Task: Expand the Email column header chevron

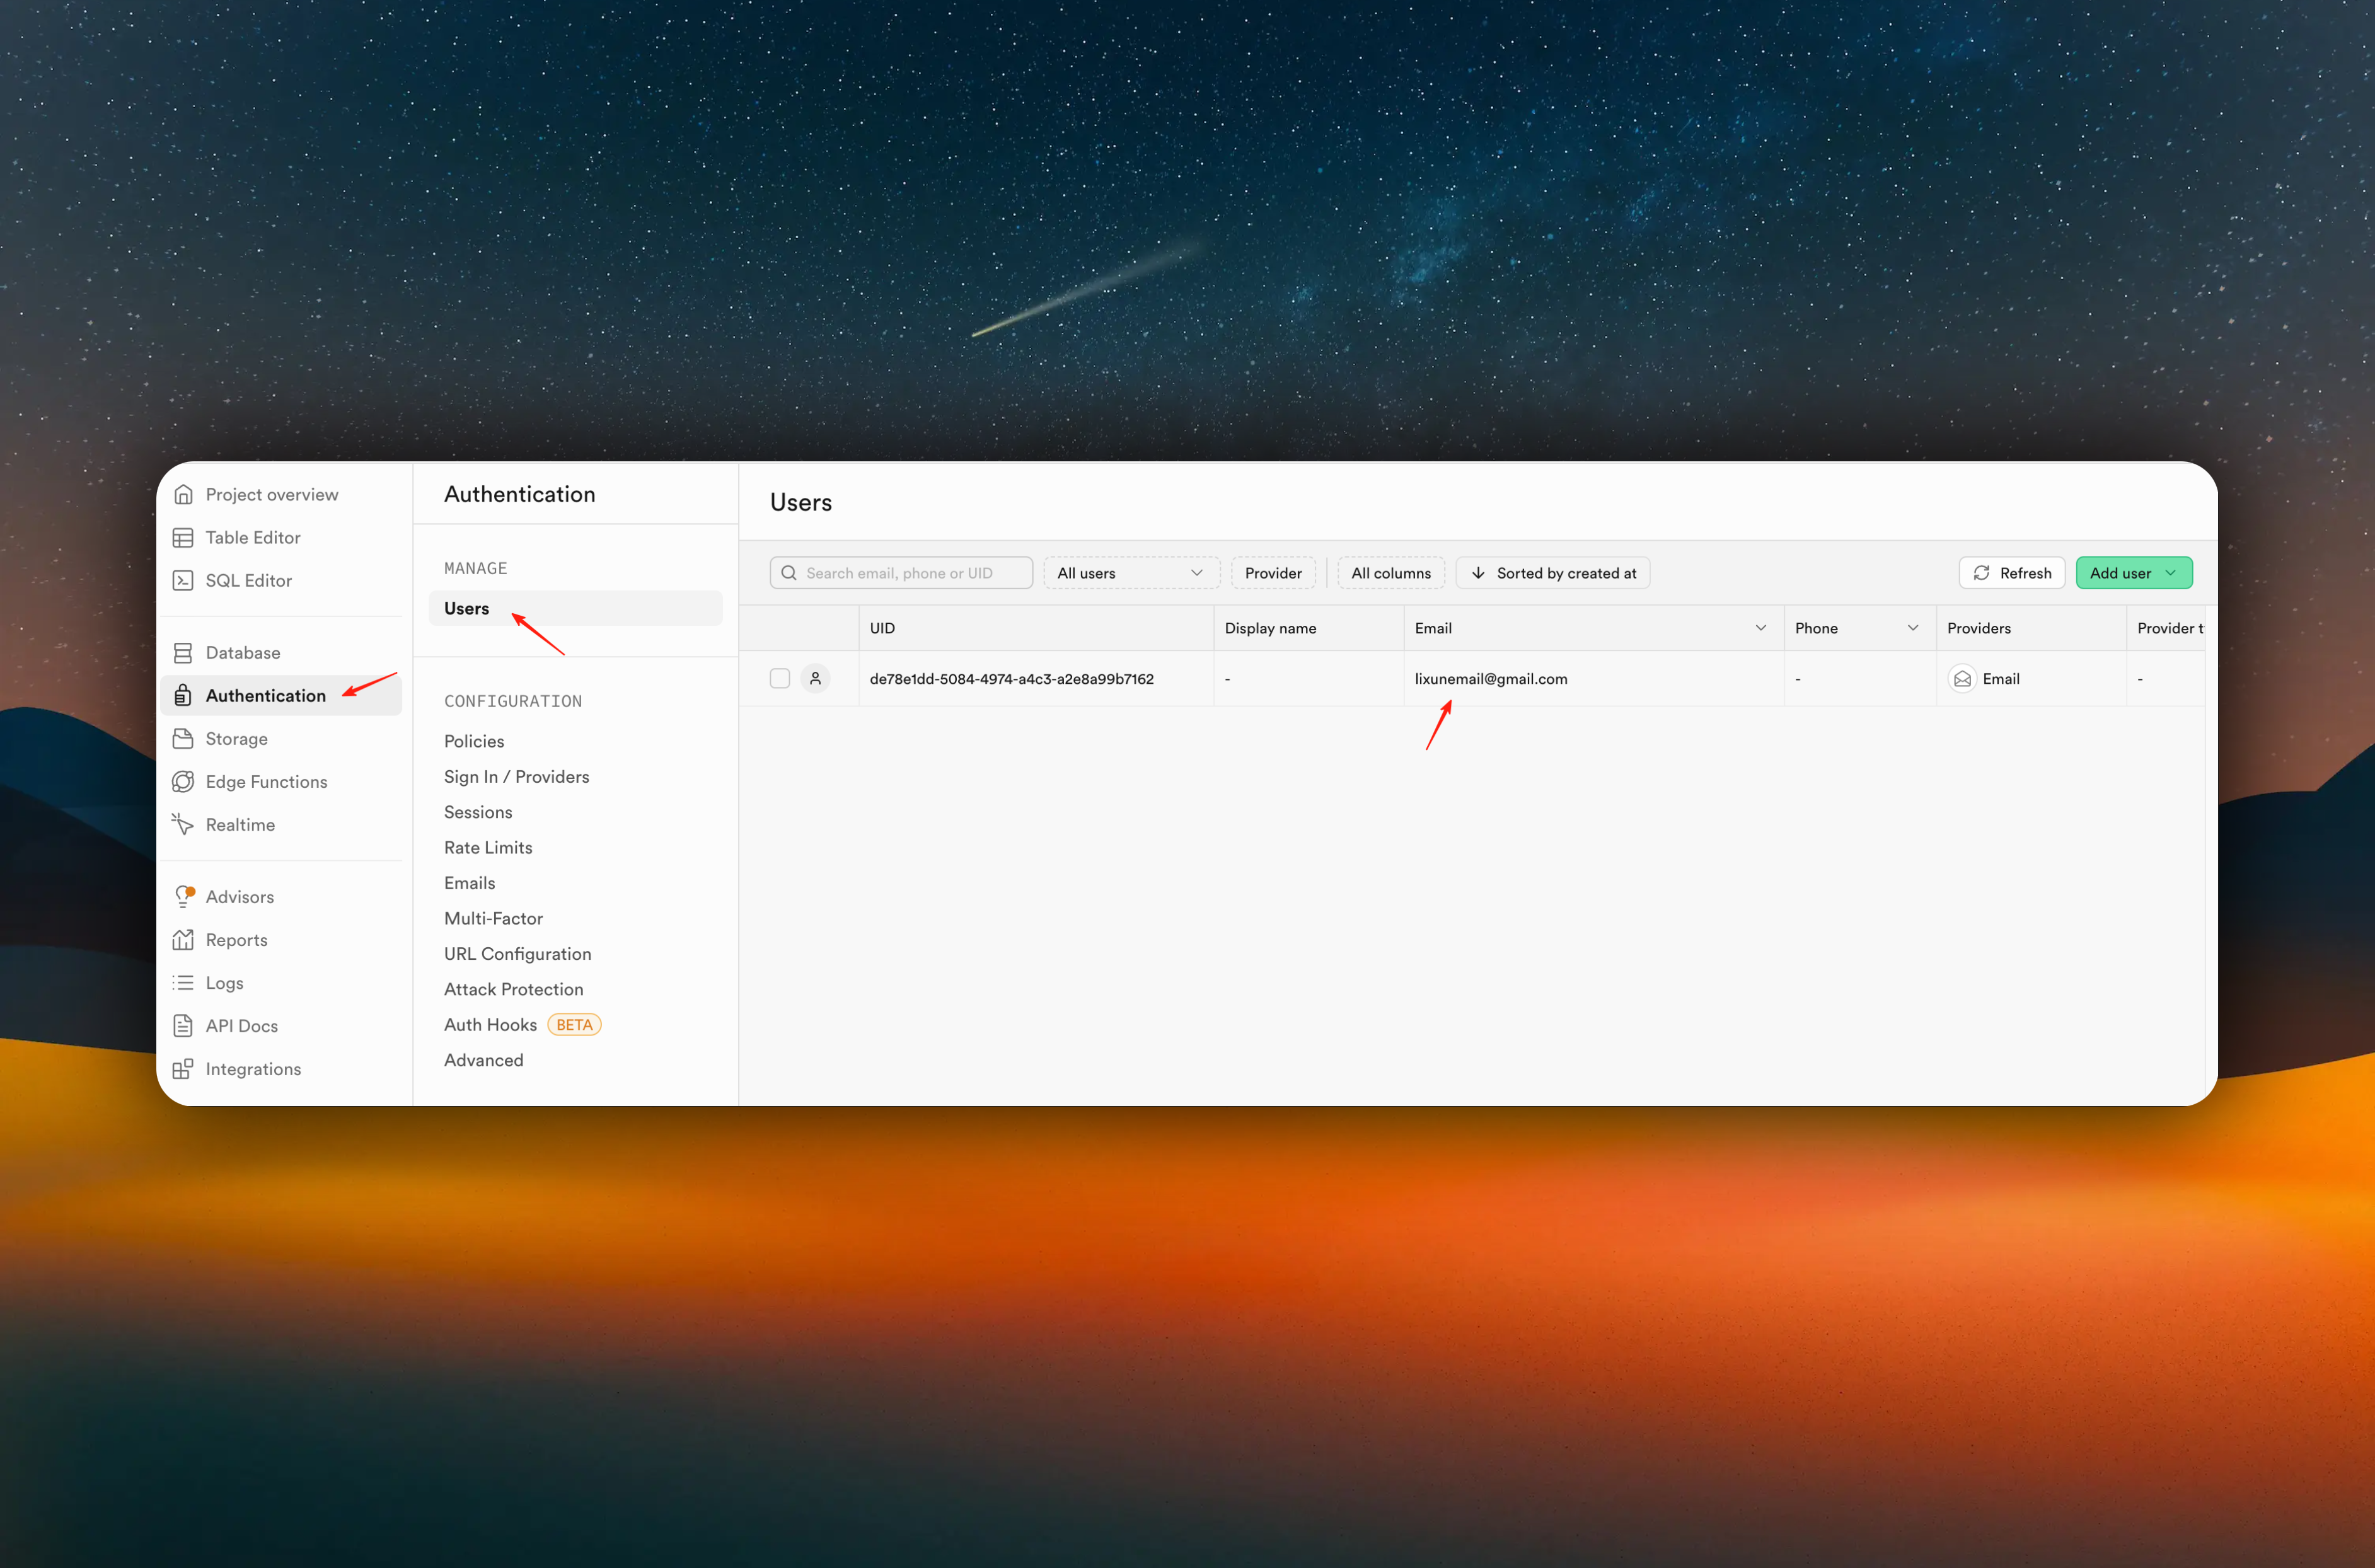Action: pyautogui.click(x=1760, y=628)
